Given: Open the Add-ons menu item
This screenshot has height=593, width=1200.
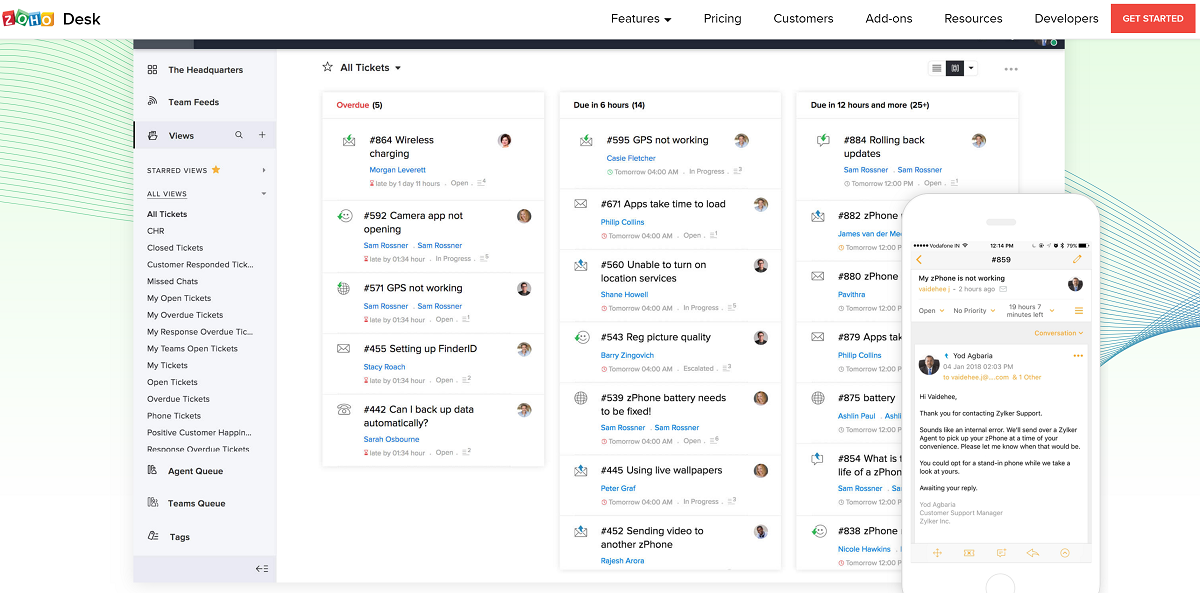Looking at the screenshot, I should (x=889, y=19).
